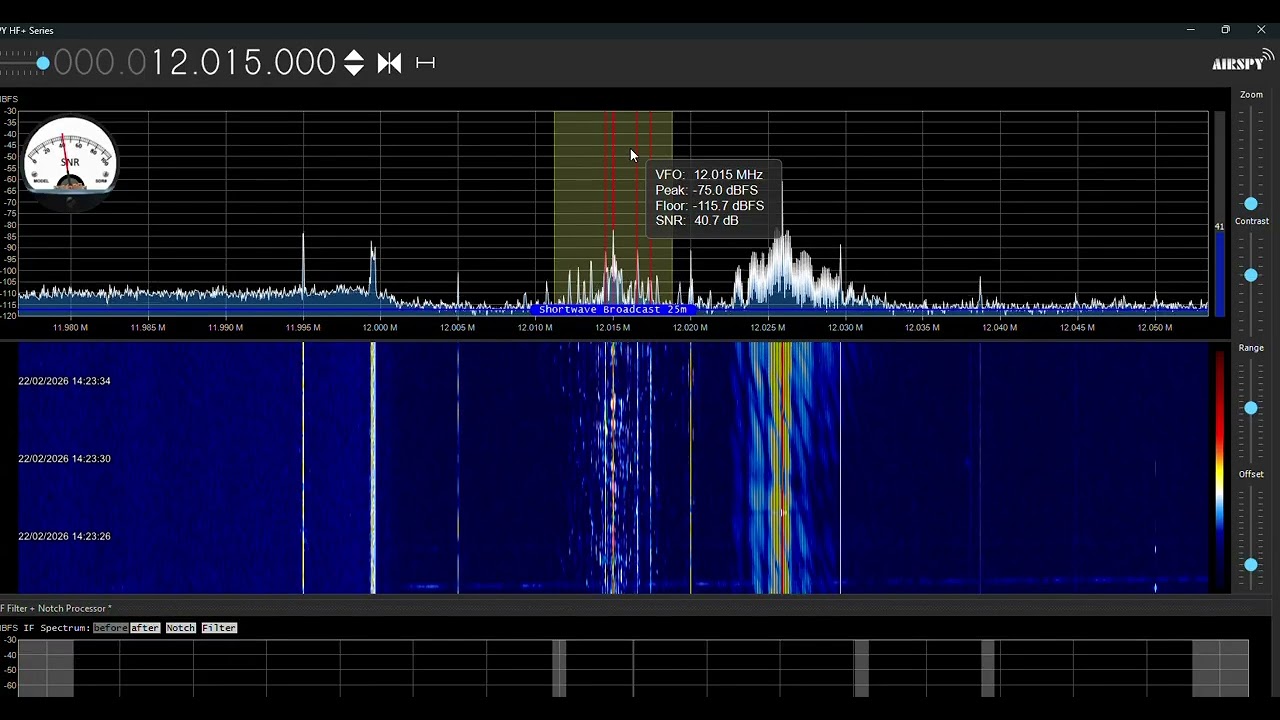Click the narrow carrier peak at 11.995 M
This screenshot has height=720, width=1280.
(x=303, y=265)
